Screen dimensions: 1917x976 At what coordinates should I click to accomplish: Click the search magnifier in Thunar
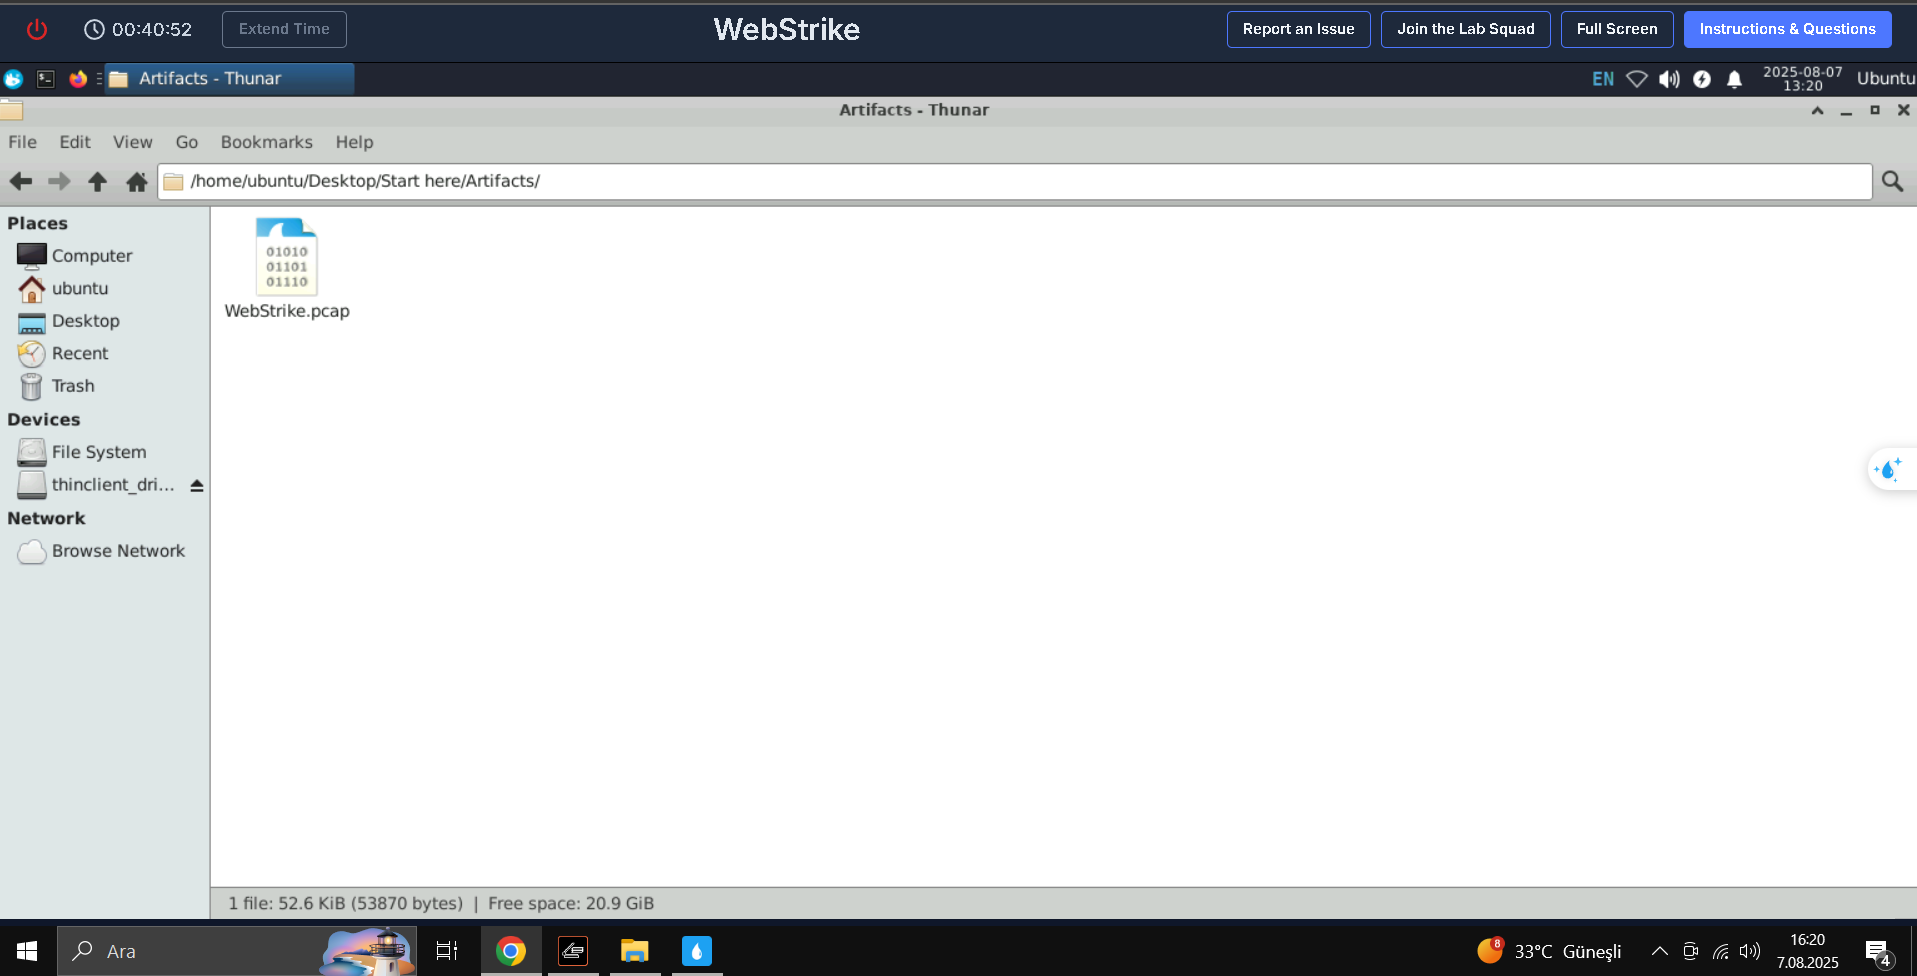click(1892, 181)
